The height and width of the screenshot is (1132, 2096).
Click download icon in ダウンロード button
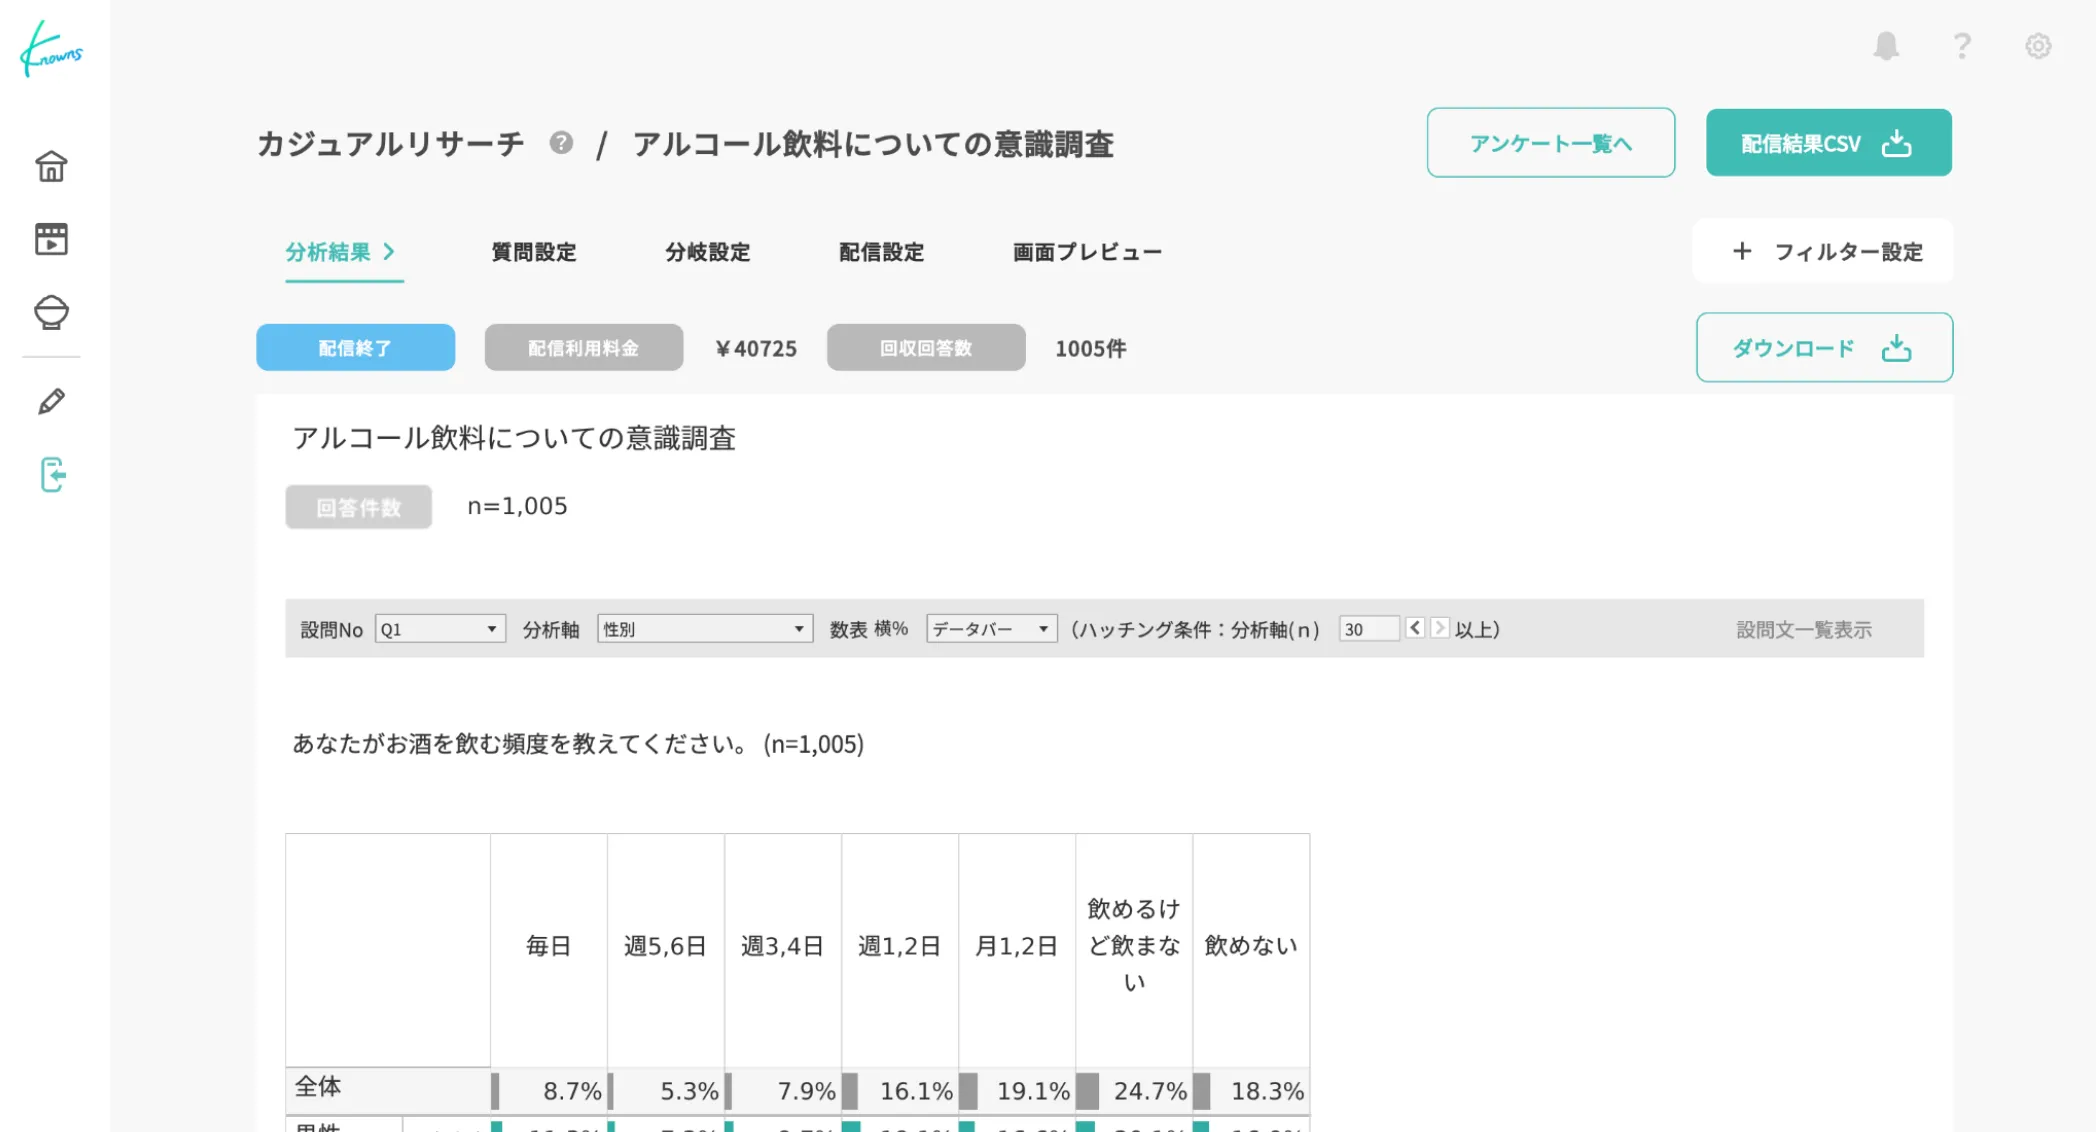1896,347
